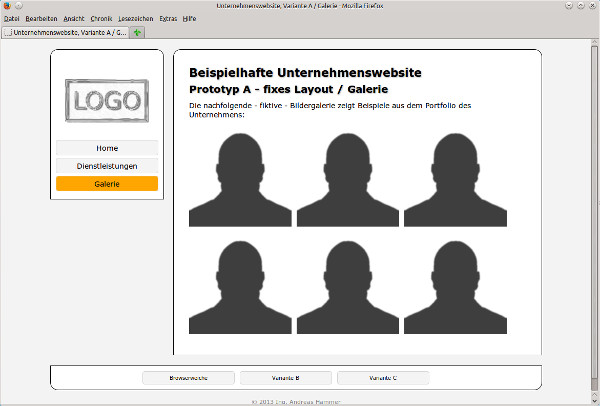This screenshot has width=600, height=406.
Task: Click the highlighted Galerie nav button
Action: point(107,184)
